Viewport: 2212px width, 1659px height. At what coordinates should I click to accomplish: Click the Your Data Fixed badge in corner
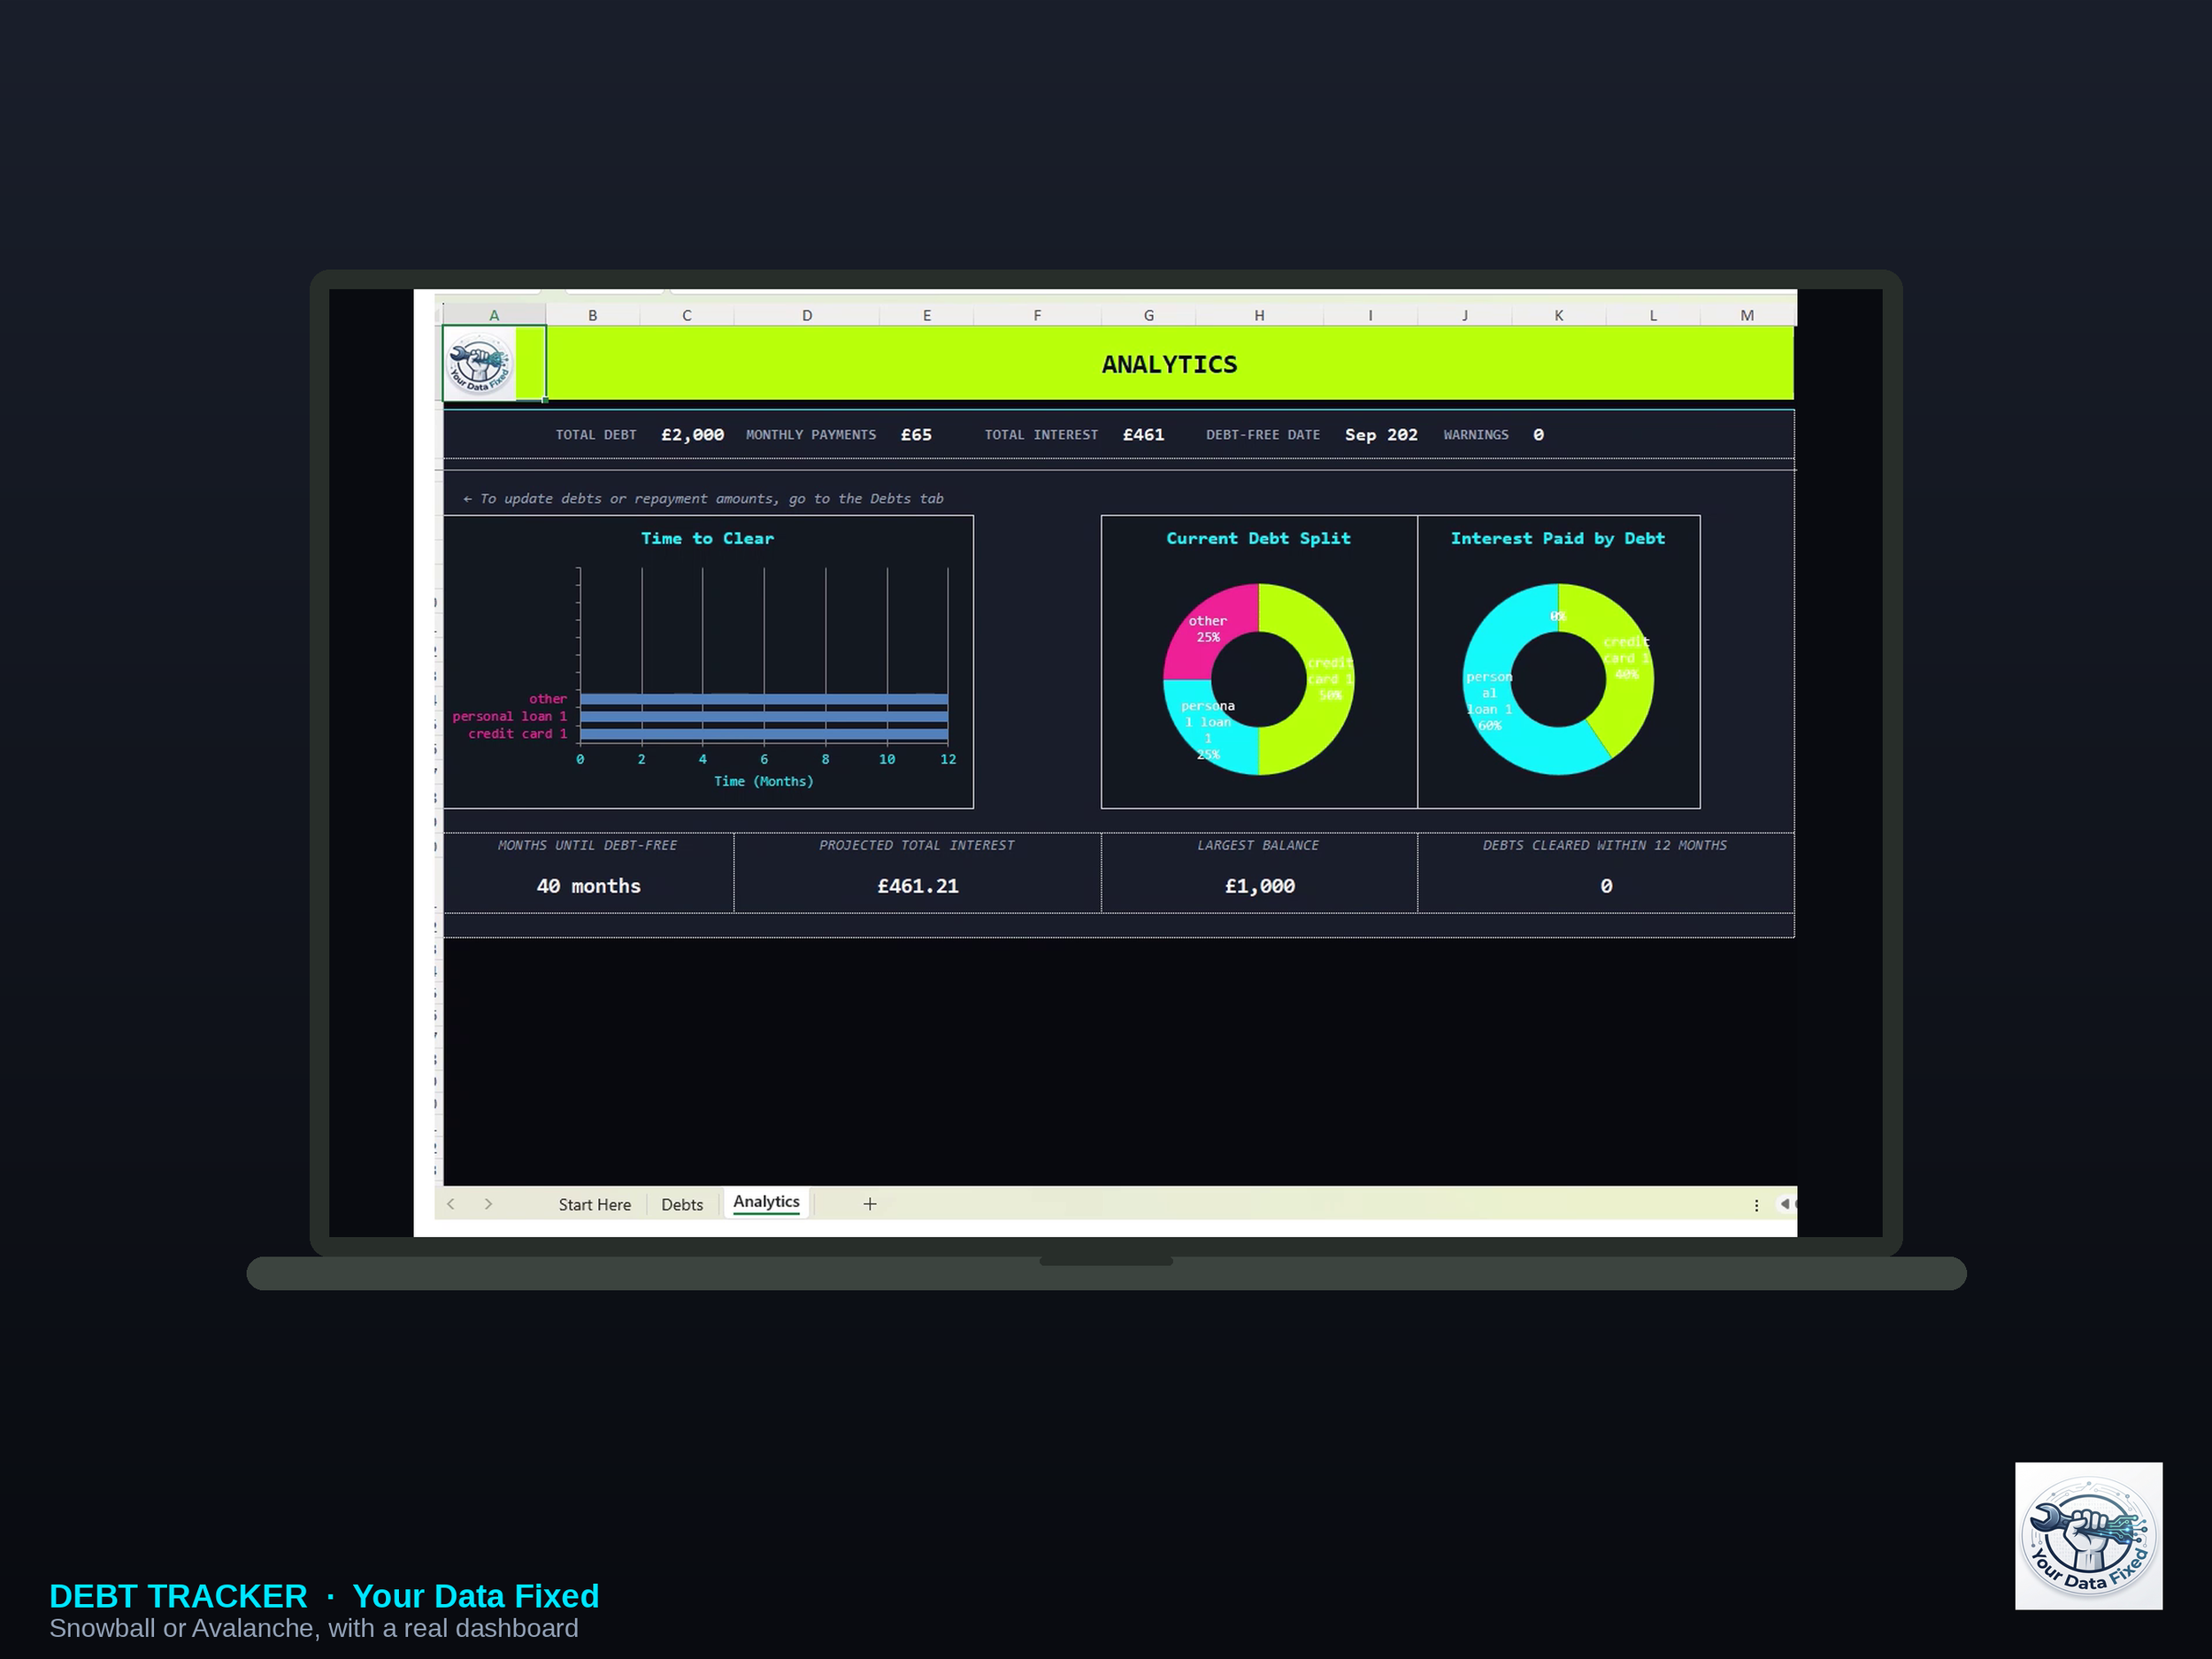point(2088,1536)
